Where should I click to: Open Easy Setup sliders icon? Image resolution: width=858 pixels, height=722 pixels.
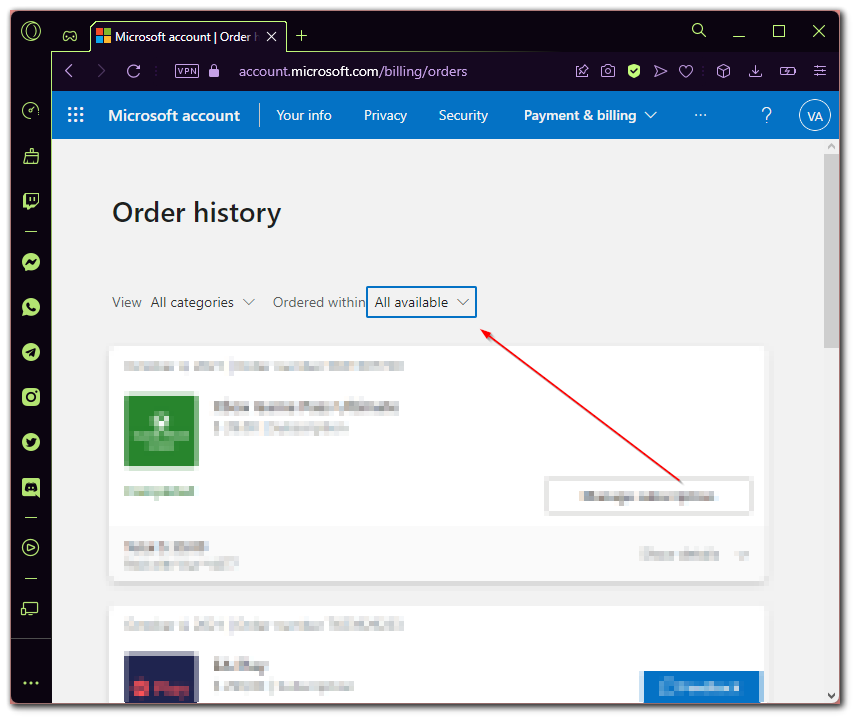click(820, 71)
